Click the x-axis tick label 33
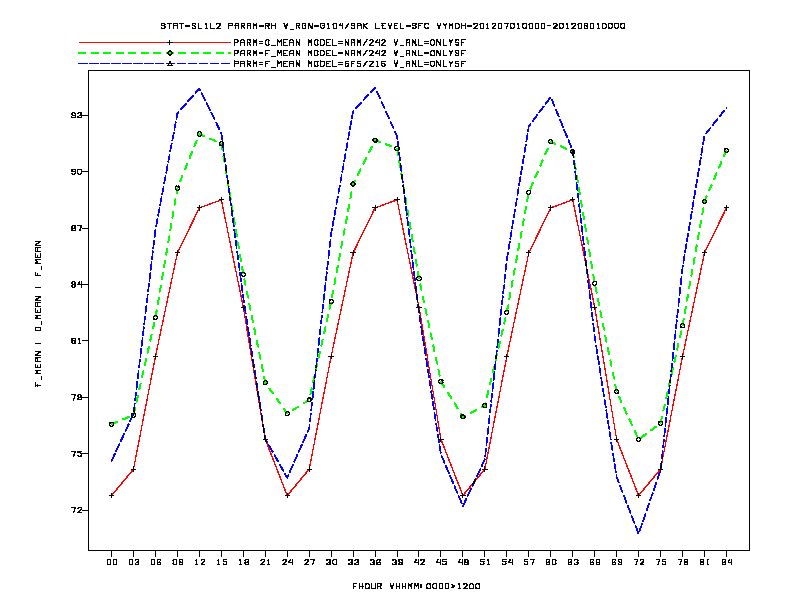Viewport: 792px width, 612px height. click(353, 562)
